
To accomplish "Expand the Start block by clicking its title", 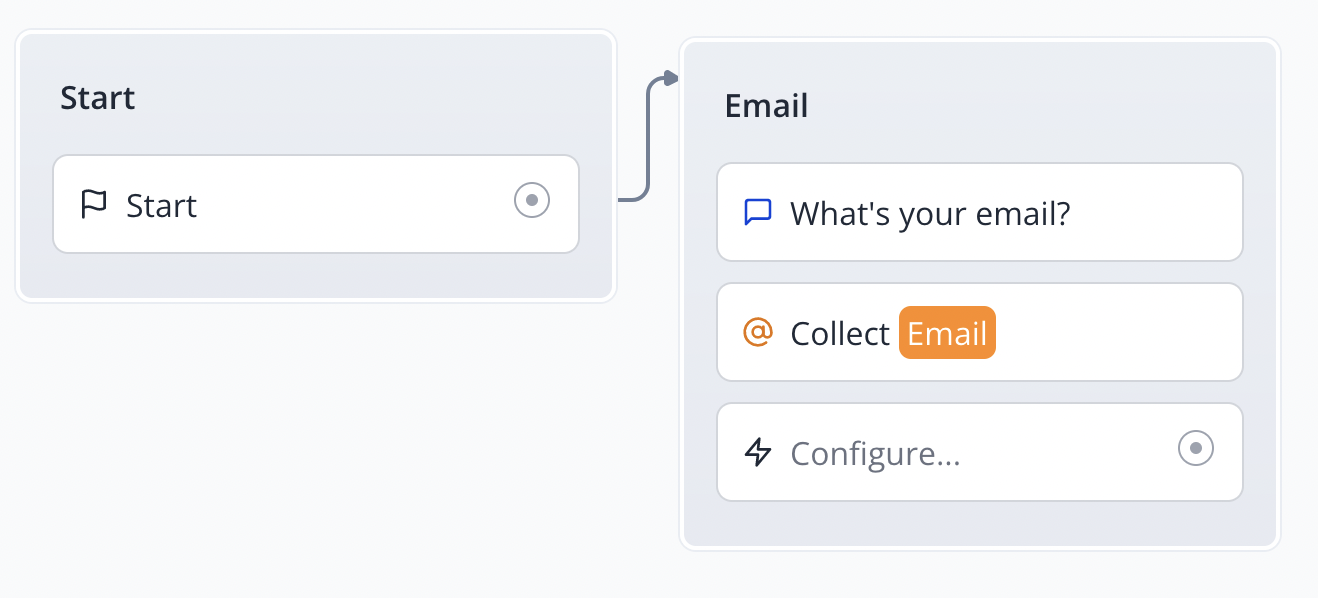I will (97, 97).
